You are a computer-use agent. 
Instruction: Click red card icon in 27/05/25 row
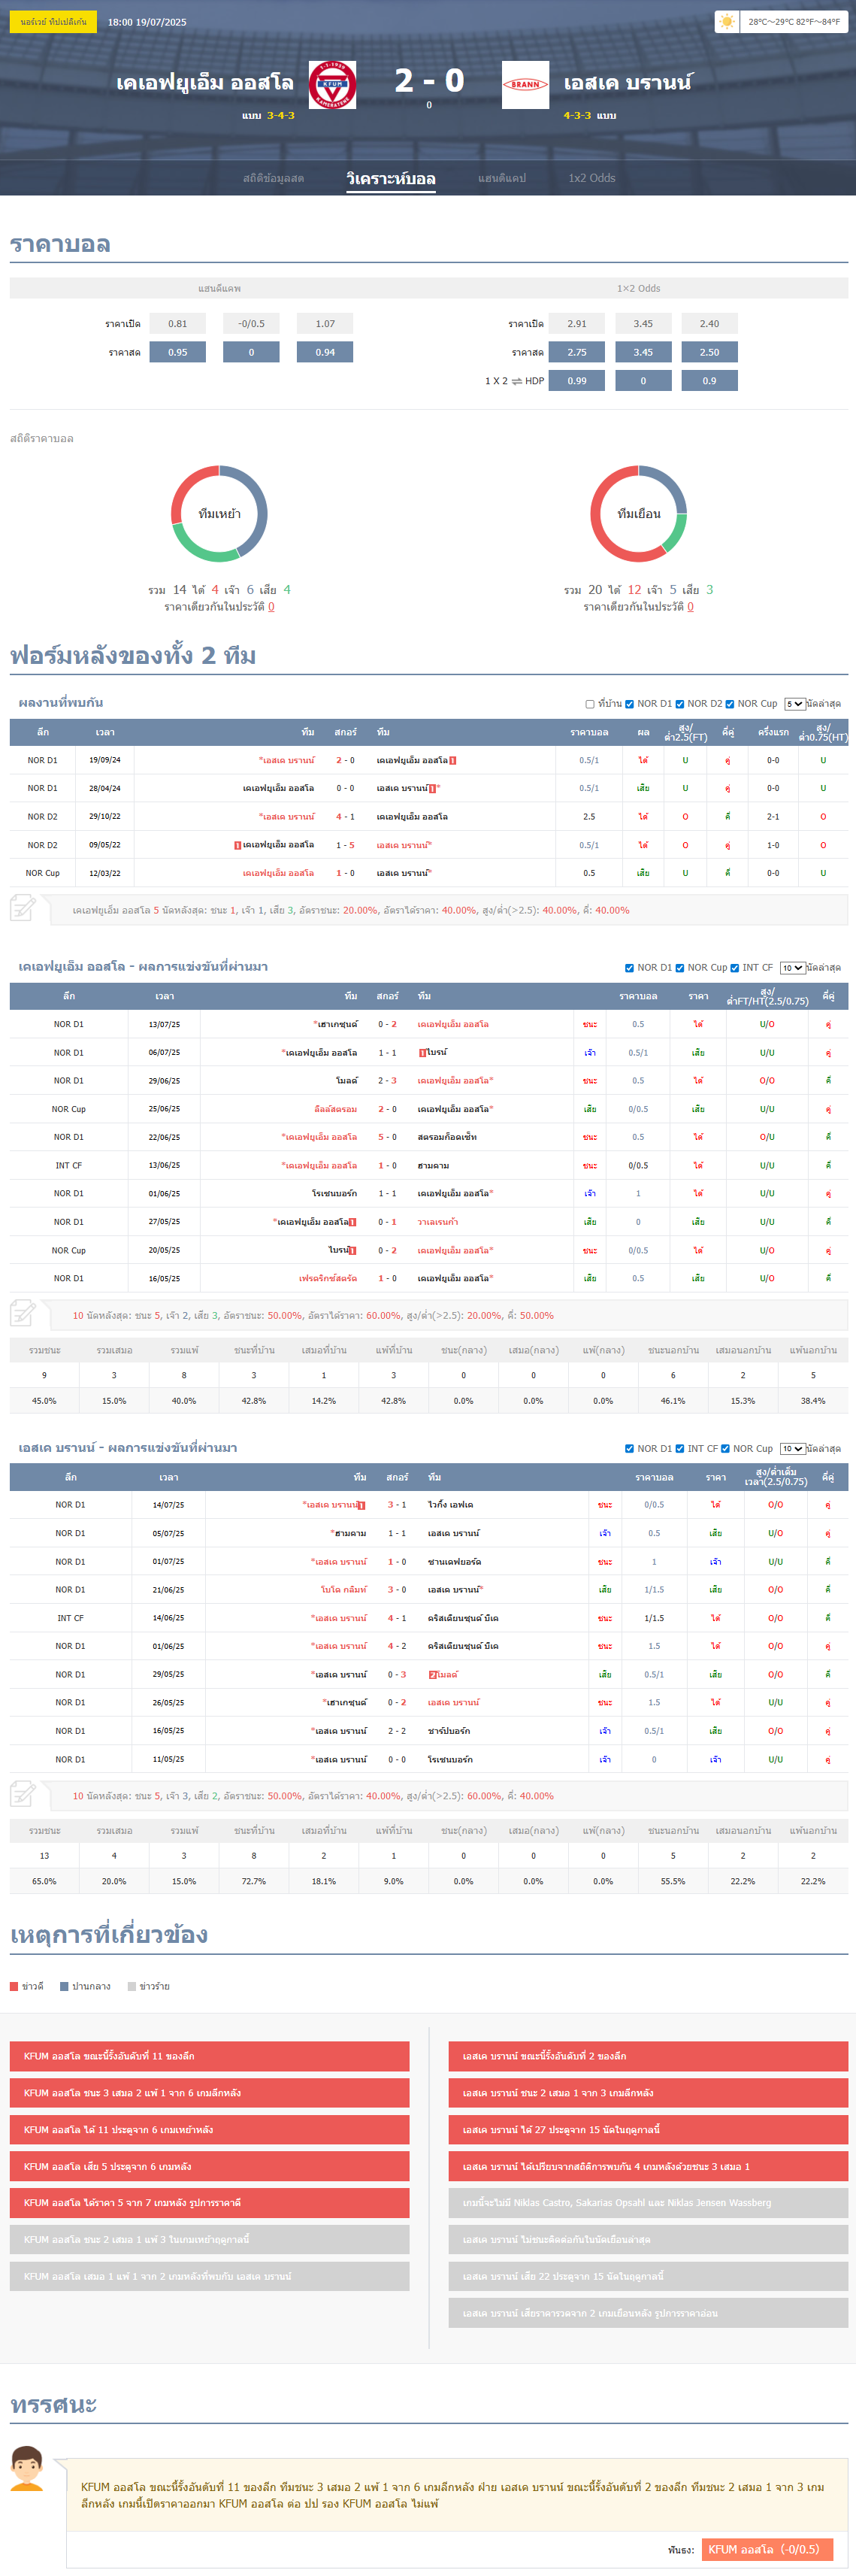[x=353, y=1222]
